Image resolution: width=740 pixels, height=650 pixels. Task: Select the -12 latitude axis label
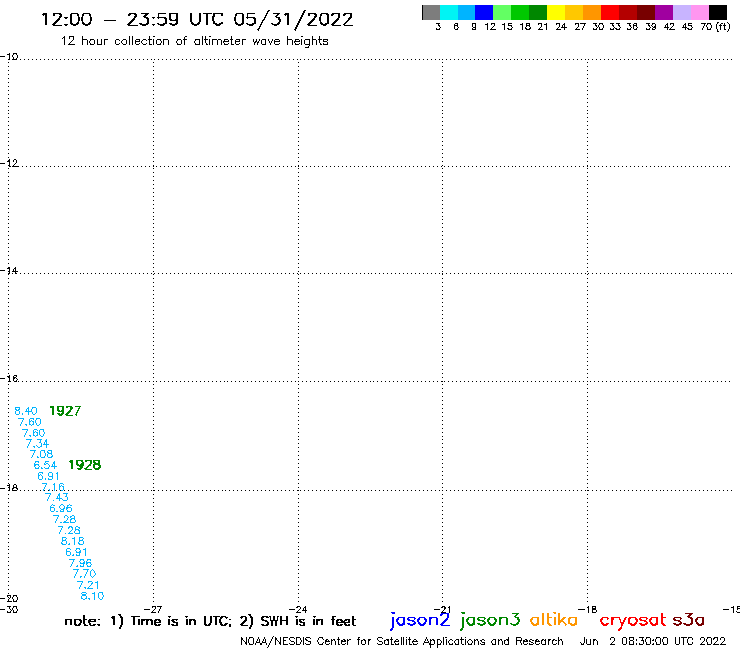tap(9, 163)
